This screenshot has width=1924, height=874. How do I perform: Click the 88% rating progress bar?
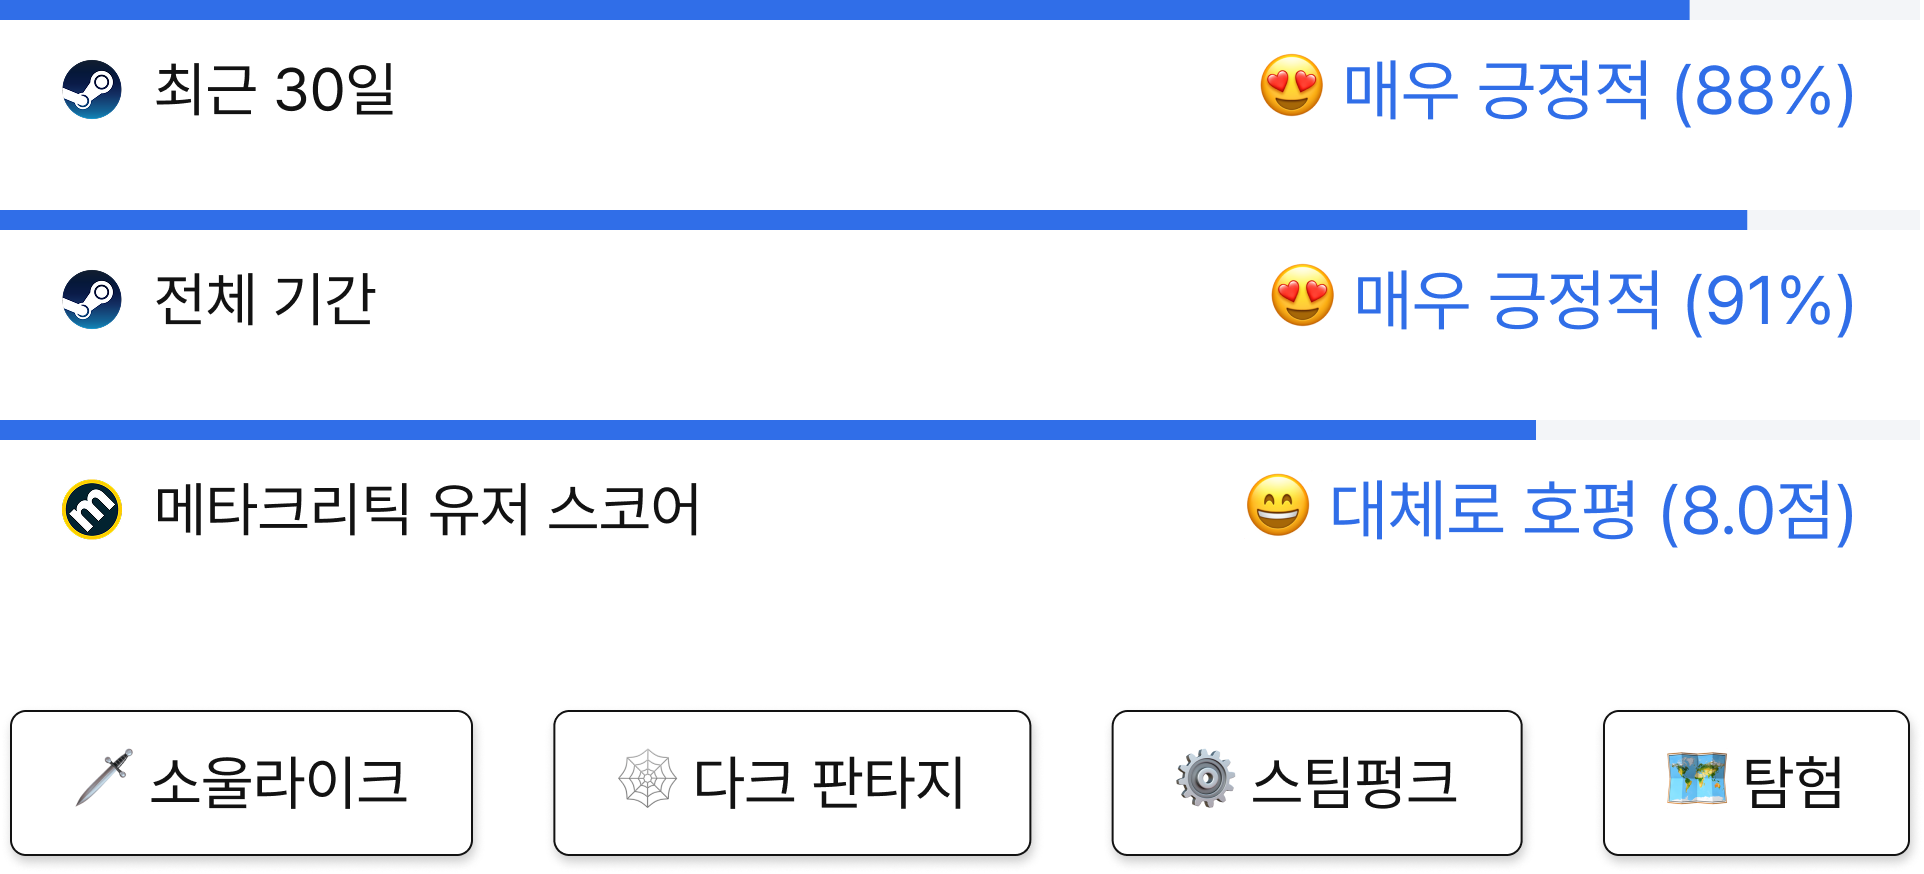pyautogui.click(x=960, y=10)
